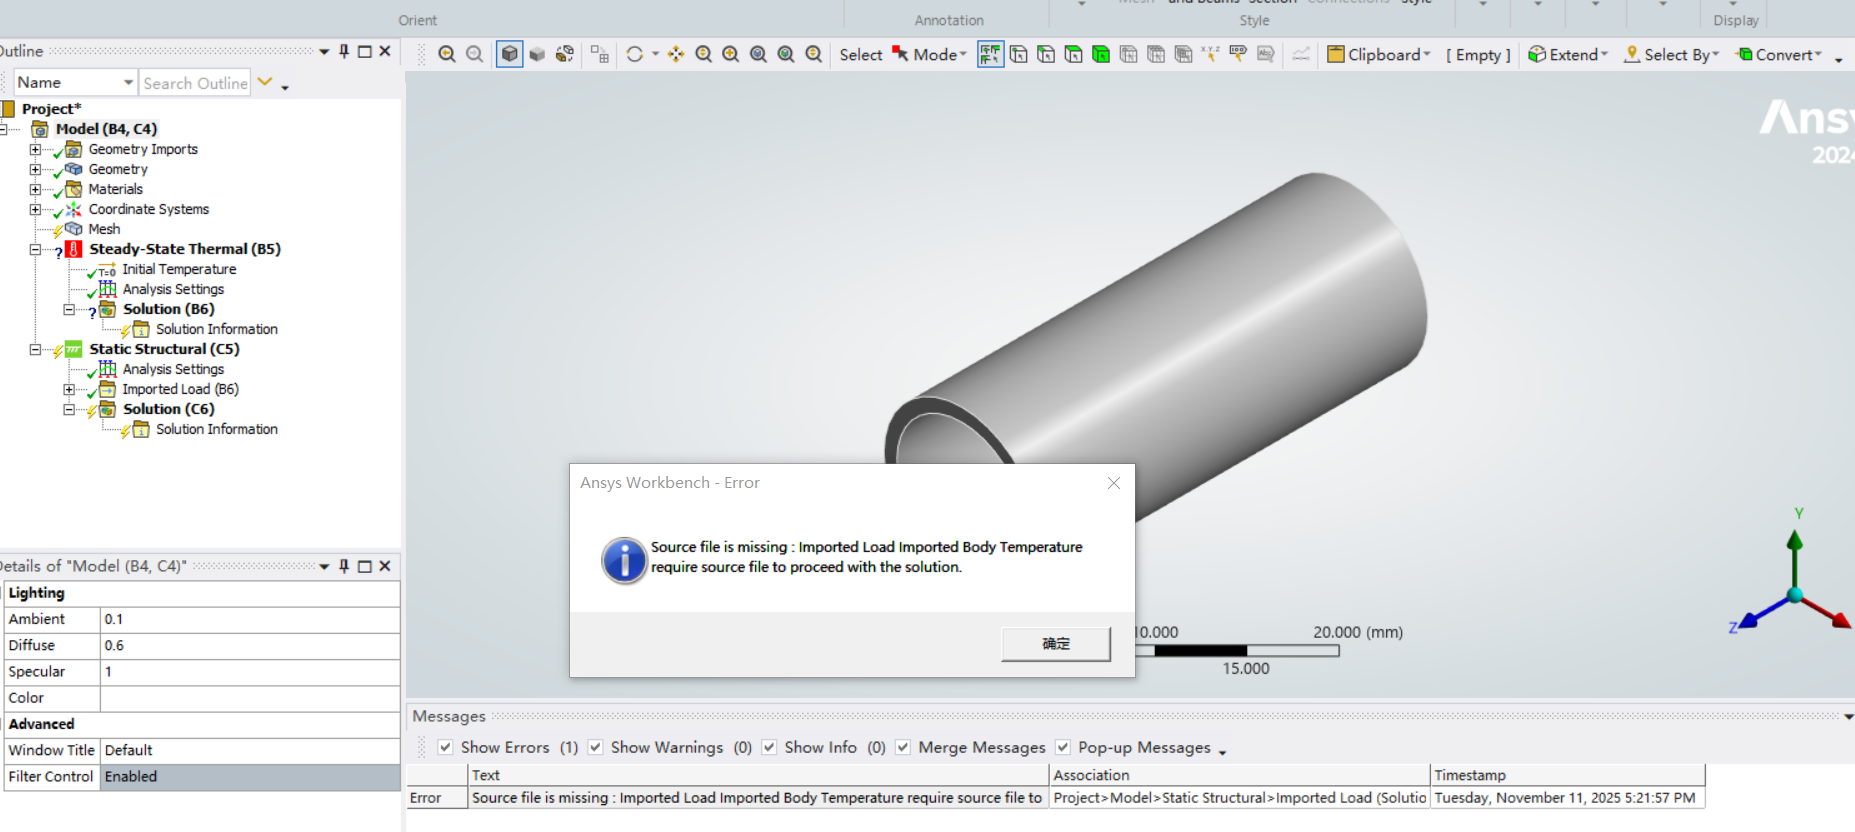
Task: Toggle the Show Info checkbox
Action: click(769, 747)
